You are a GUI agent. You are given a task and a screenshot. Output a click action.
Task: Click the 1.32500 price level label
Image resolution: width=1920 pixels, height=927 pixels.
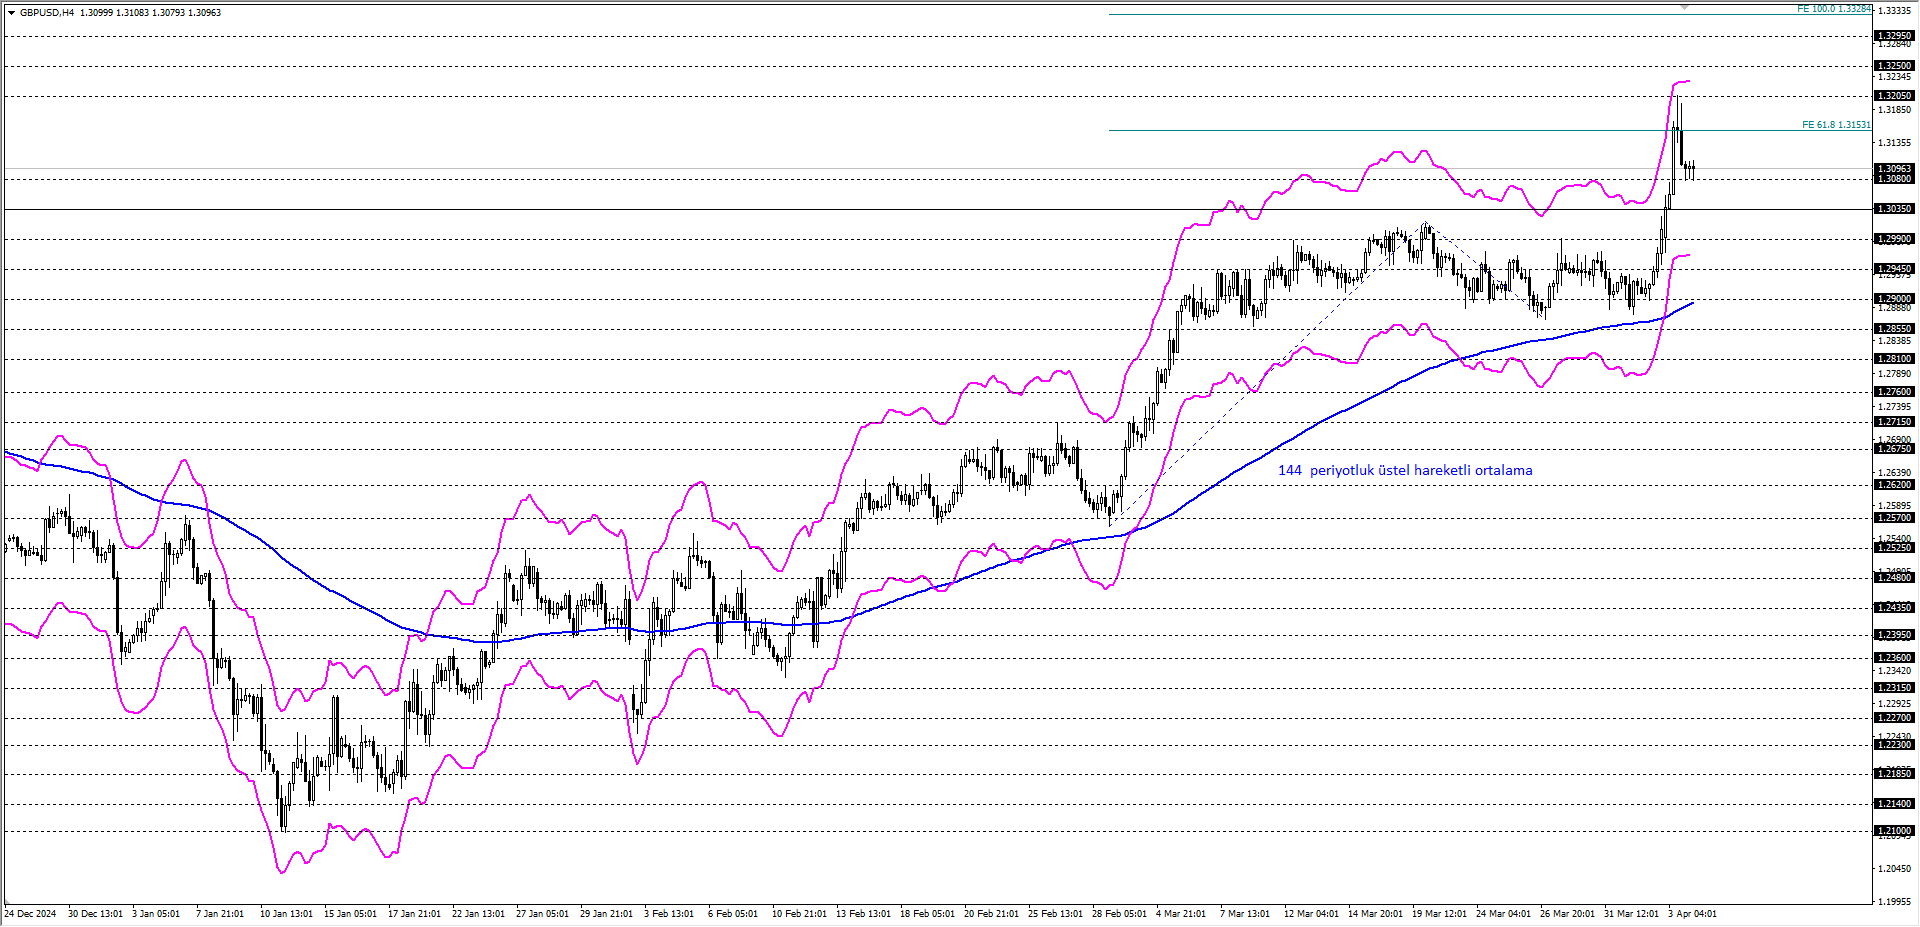click(x=1894, y=66)
